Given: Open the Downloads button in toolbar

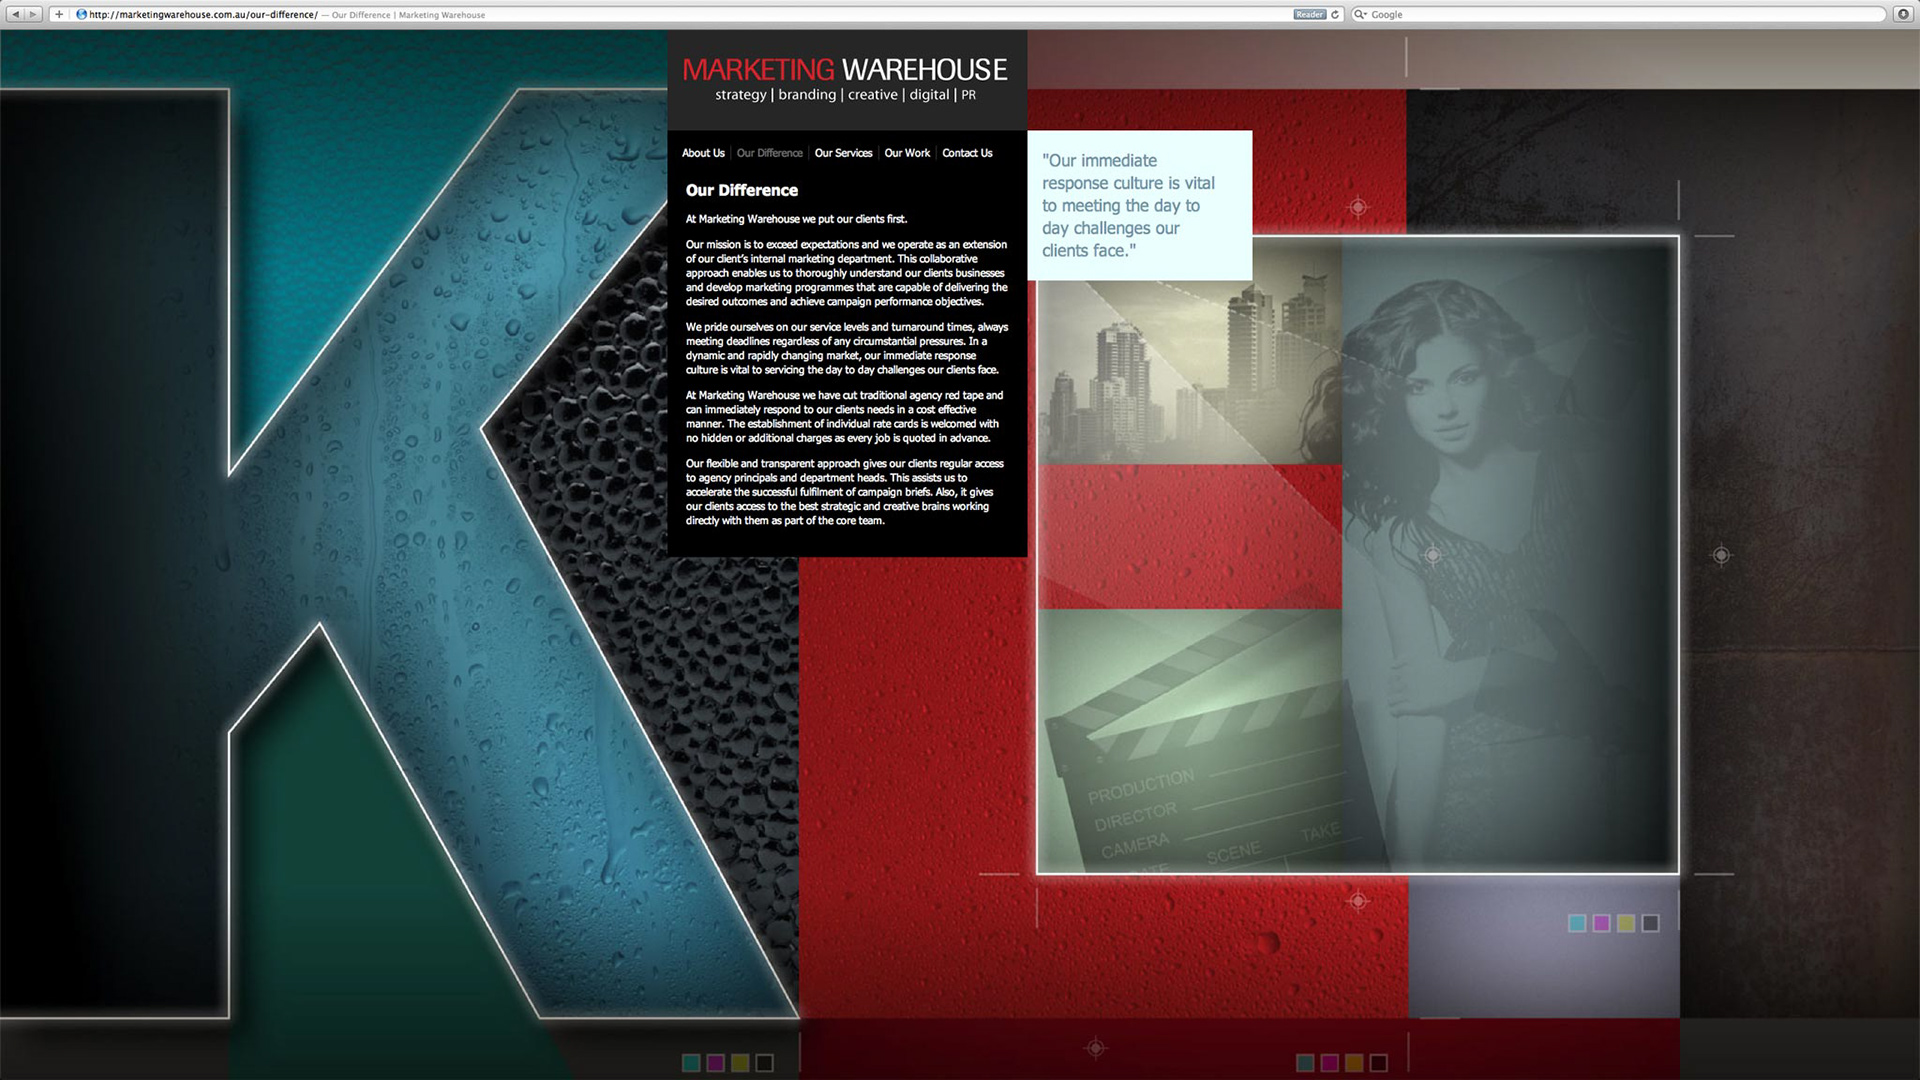Looking at the screenshot, I should tap(1903, 14).
